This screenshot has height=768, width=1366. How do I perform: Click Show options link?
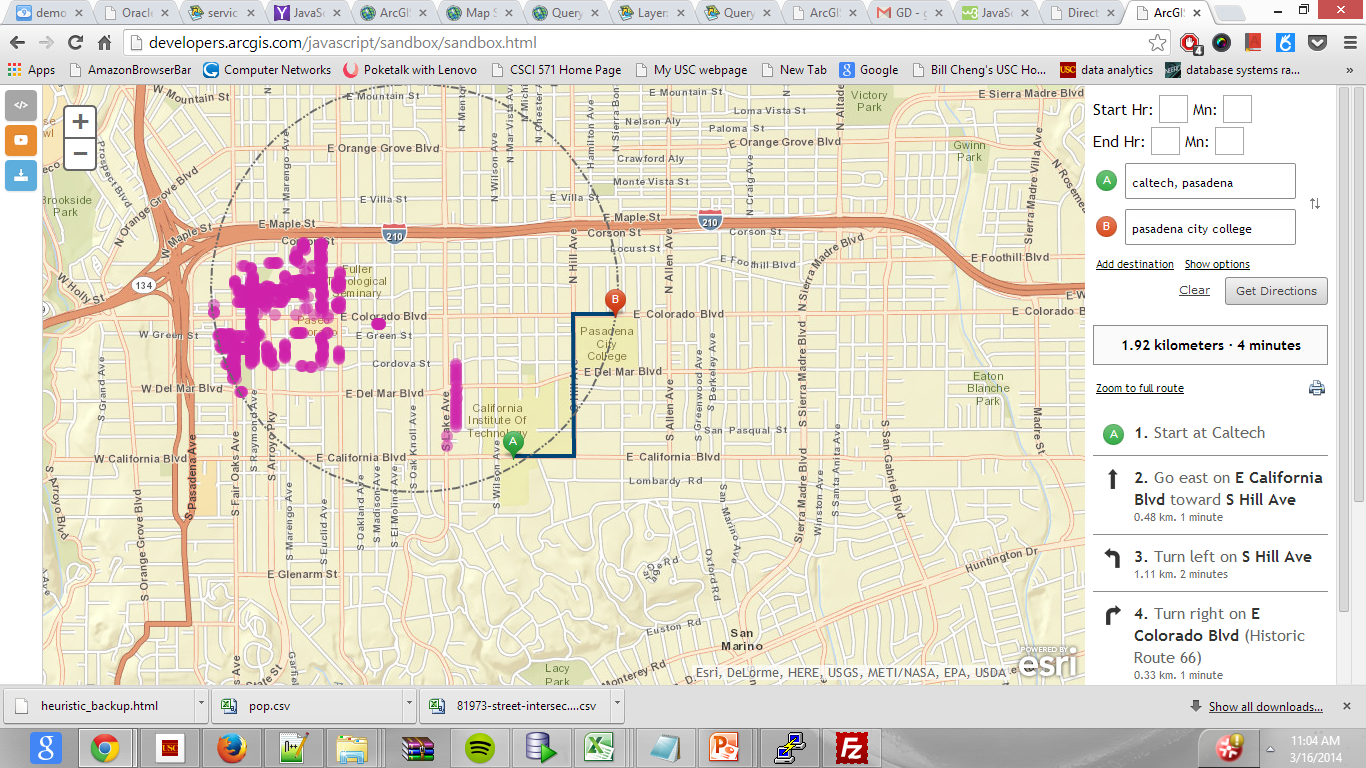point(1217,264)
